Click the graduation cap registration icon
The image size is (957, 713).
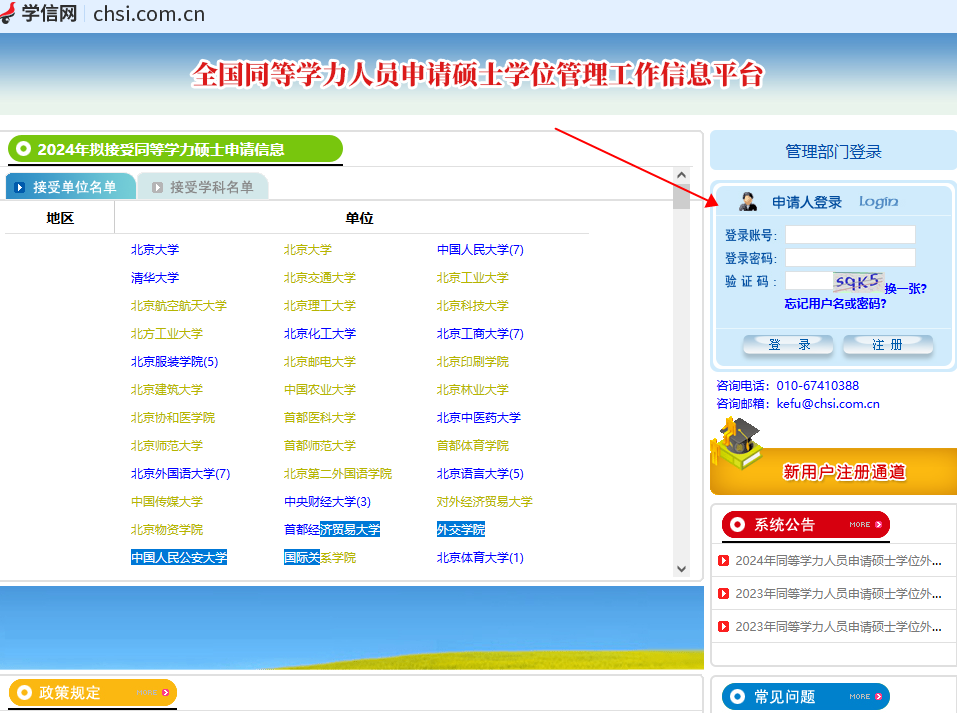pos(739,443)
